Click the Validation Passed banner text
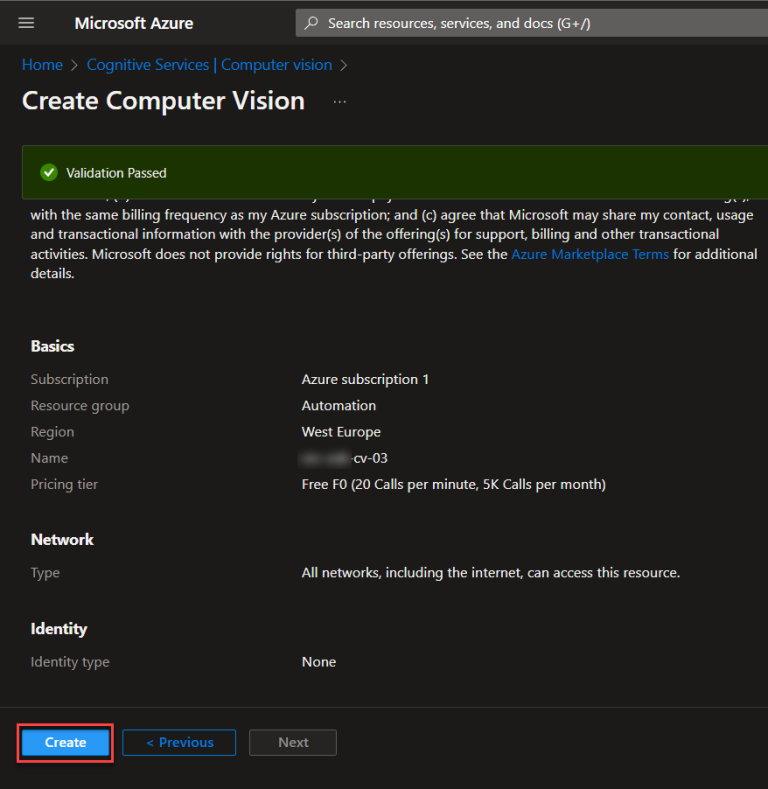 (116, 173)
